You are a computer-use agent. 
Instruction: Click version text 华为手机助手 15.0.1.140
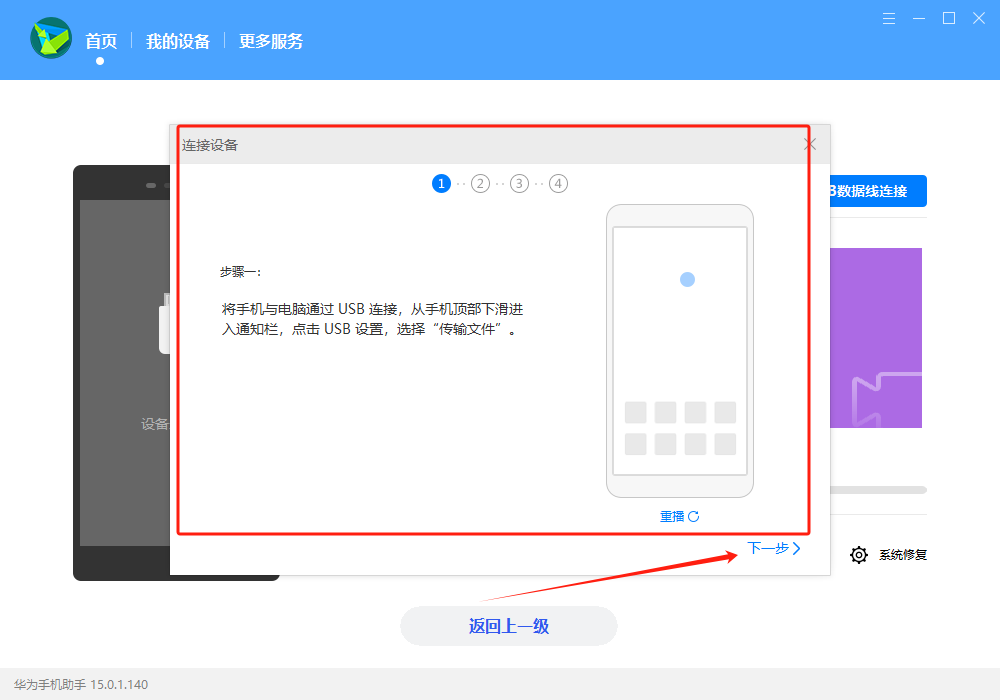81,685
